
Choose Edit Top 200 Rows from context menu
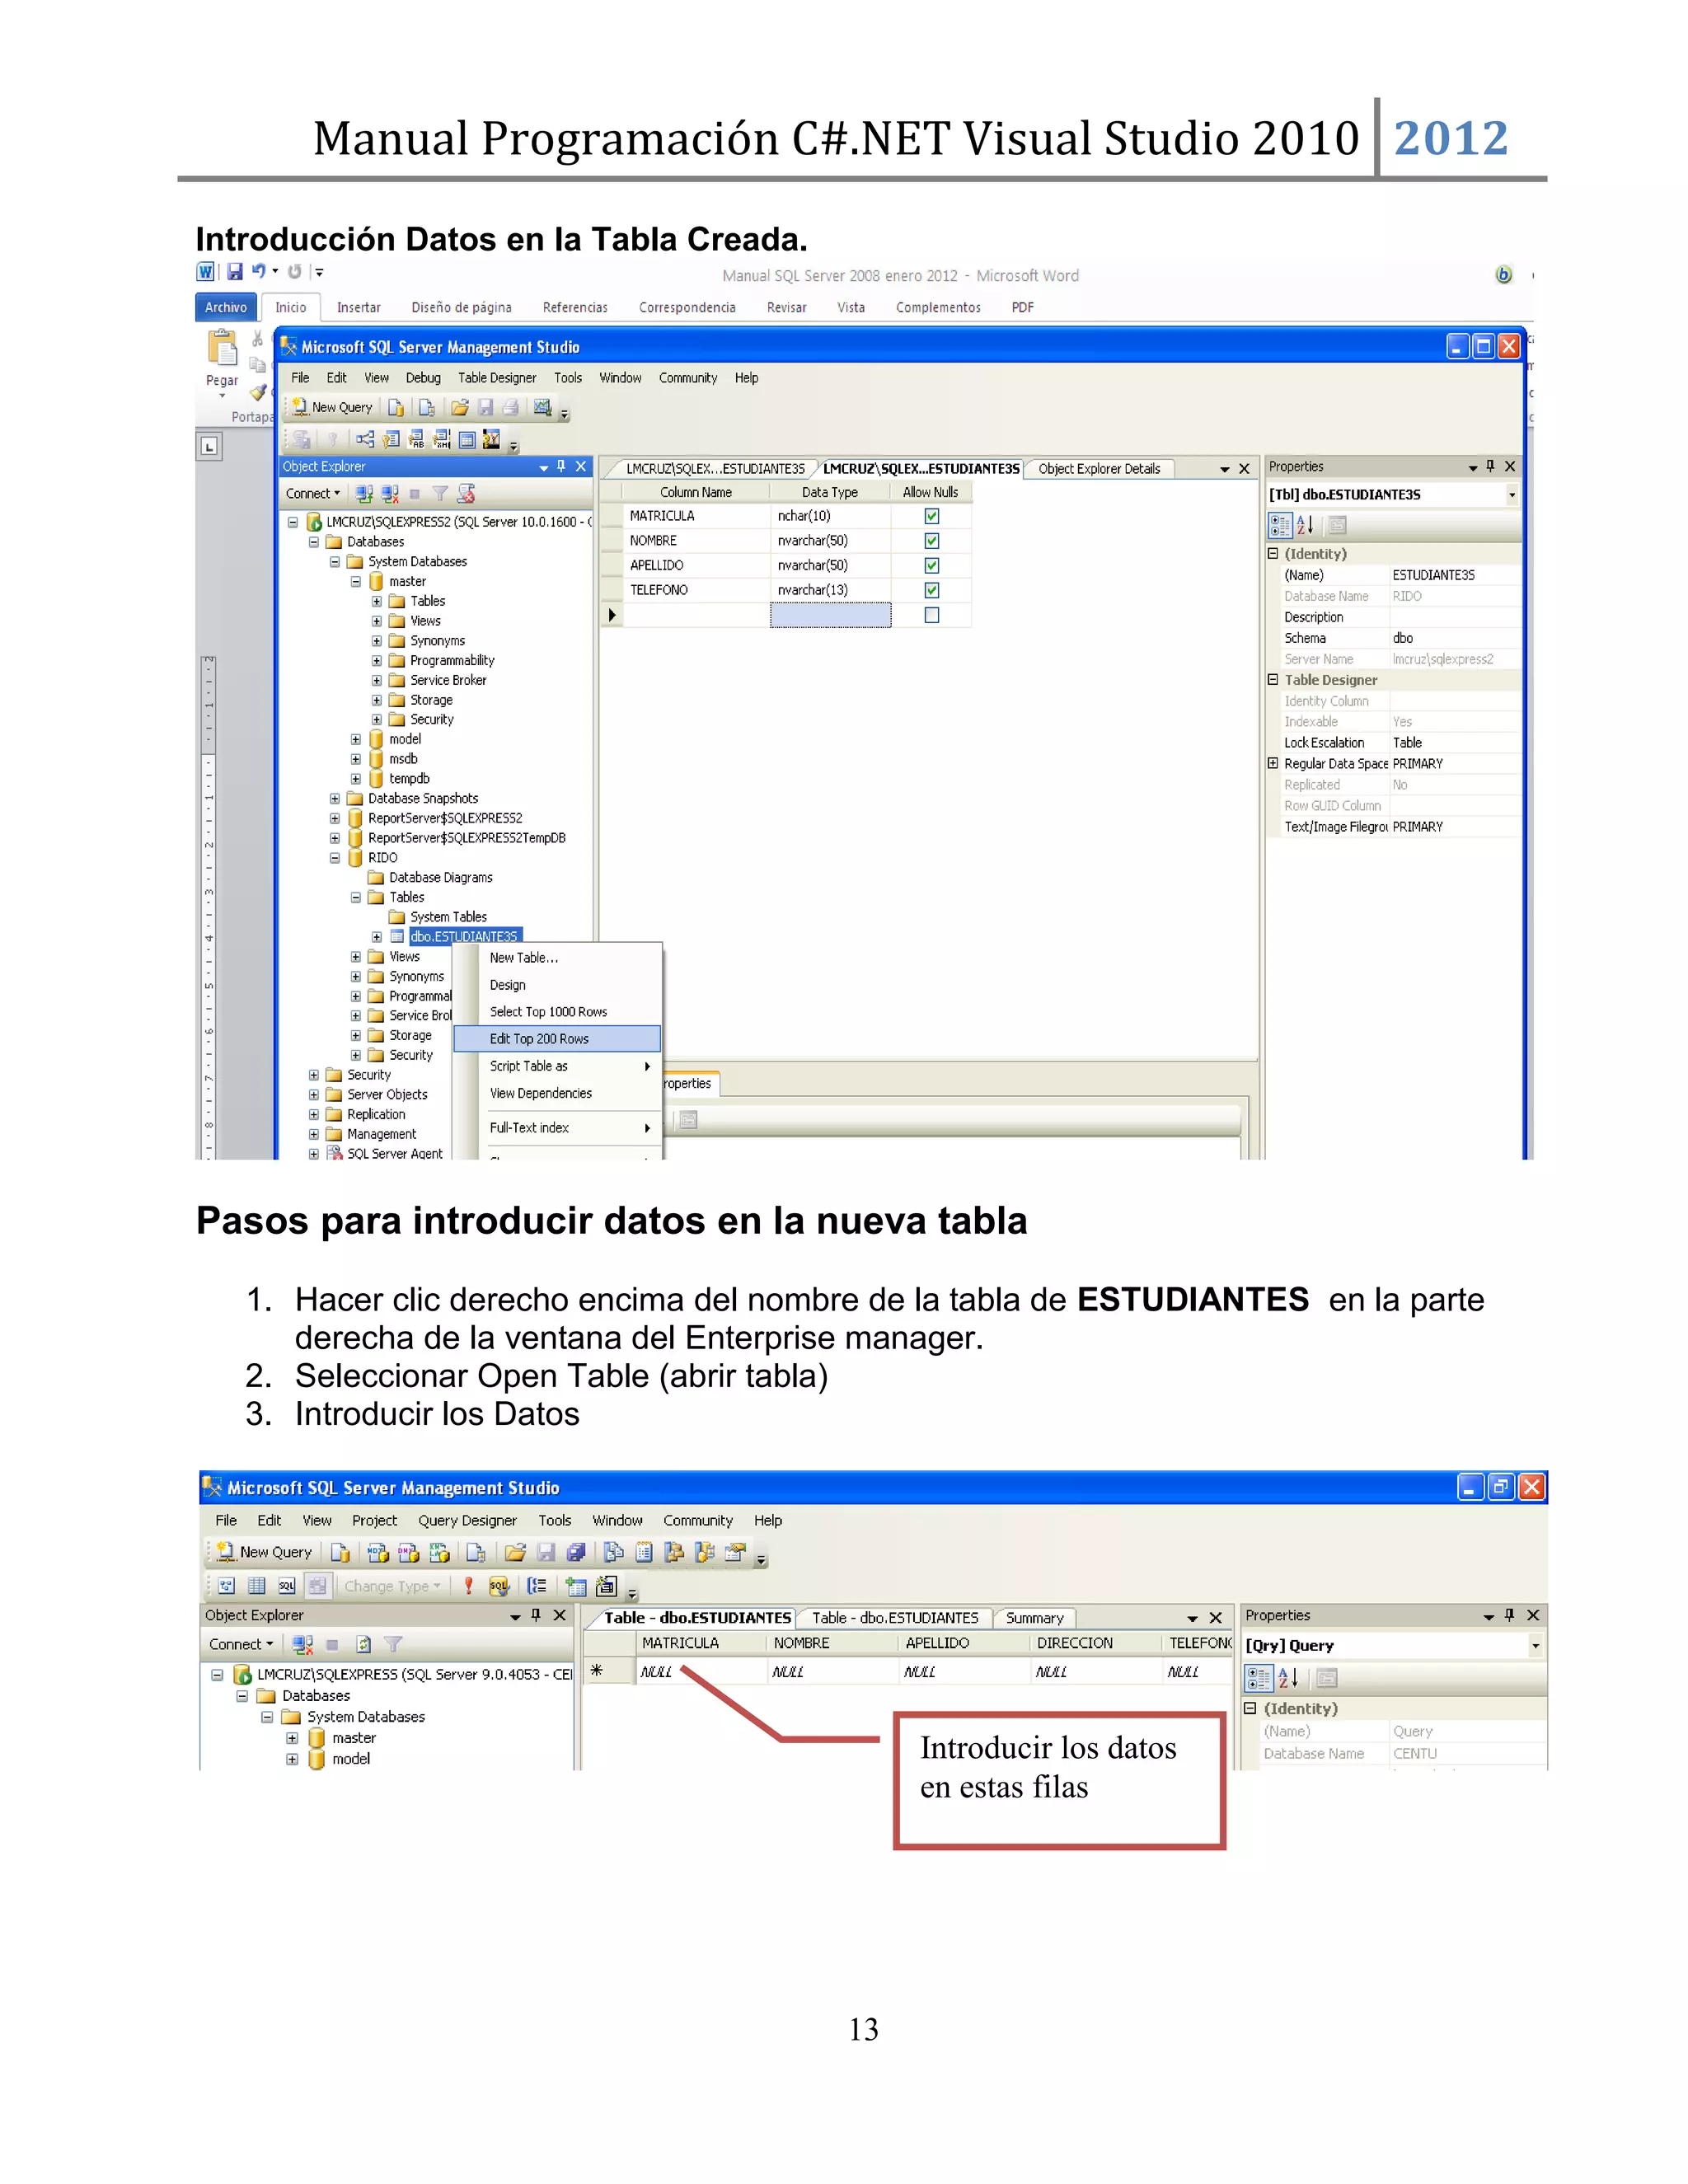[557, 1039]
